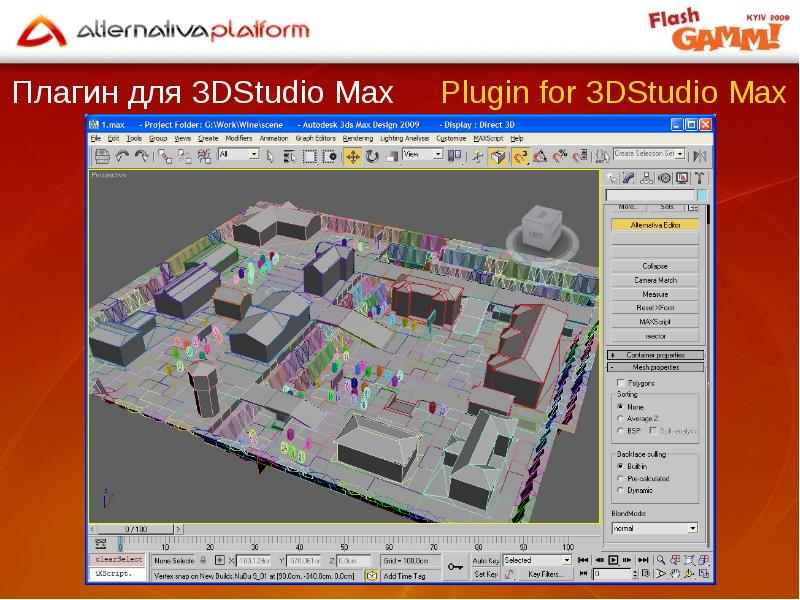This screenshot has width=800, height=600.
Task: Click the Alternativa Editor utility button
Action: point(655,224)
